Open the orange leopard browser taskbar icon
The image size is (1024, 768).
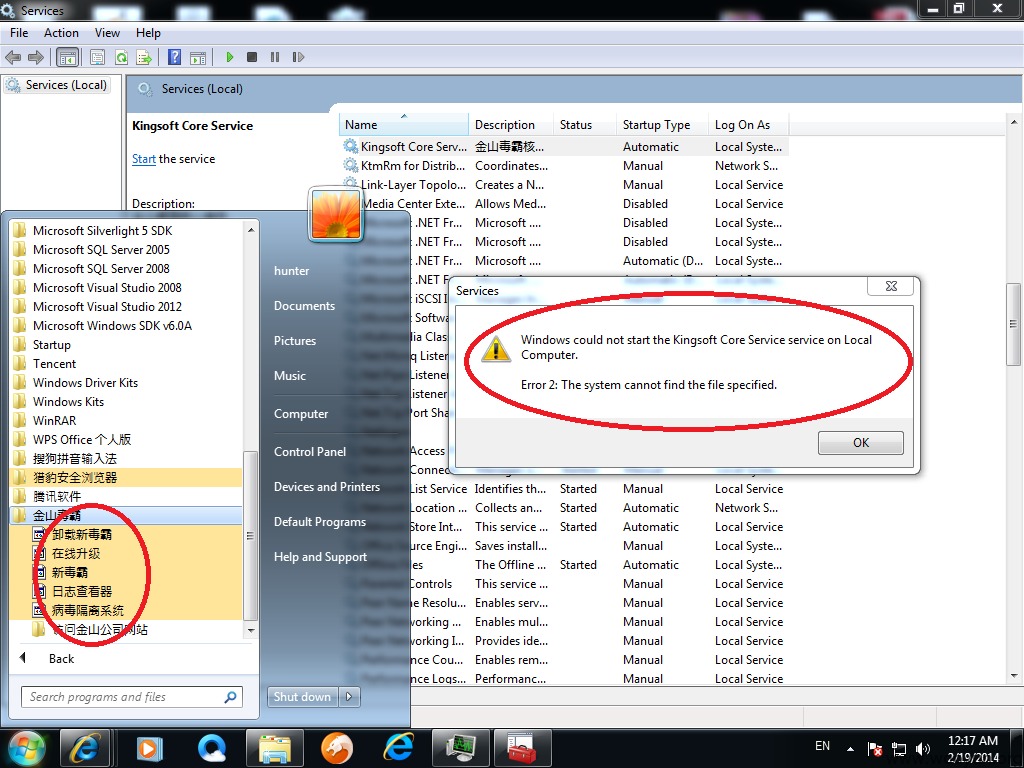click(x=337, y=748)
